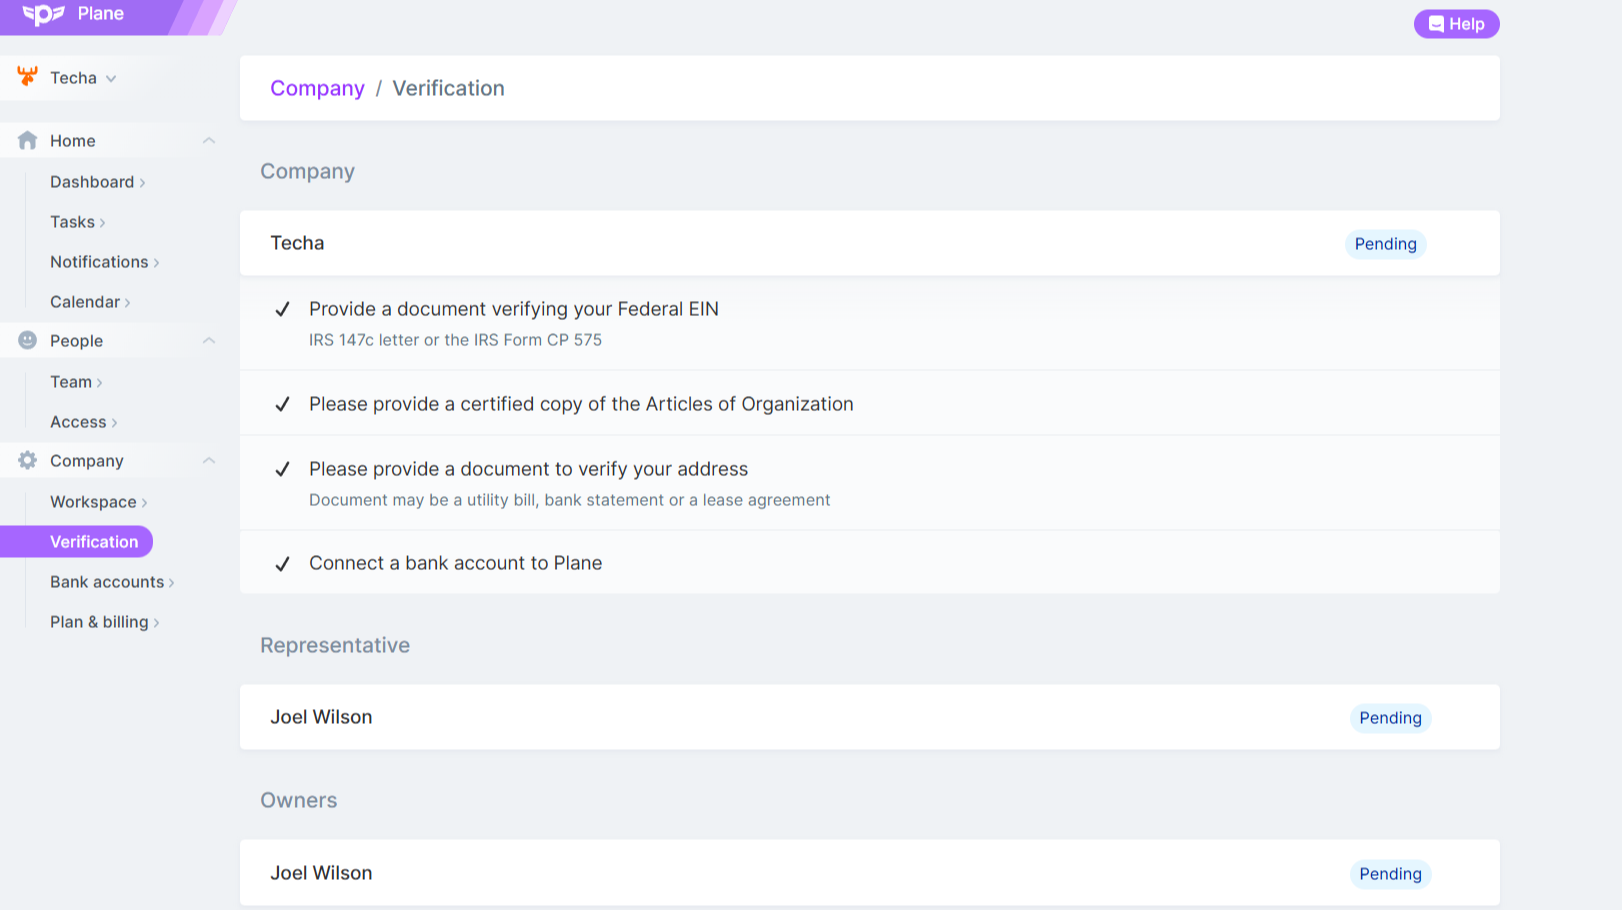Viewport: 1622px width, 910px height.
Task: Collapse the Company section chevron
Action: coord(209,461)
